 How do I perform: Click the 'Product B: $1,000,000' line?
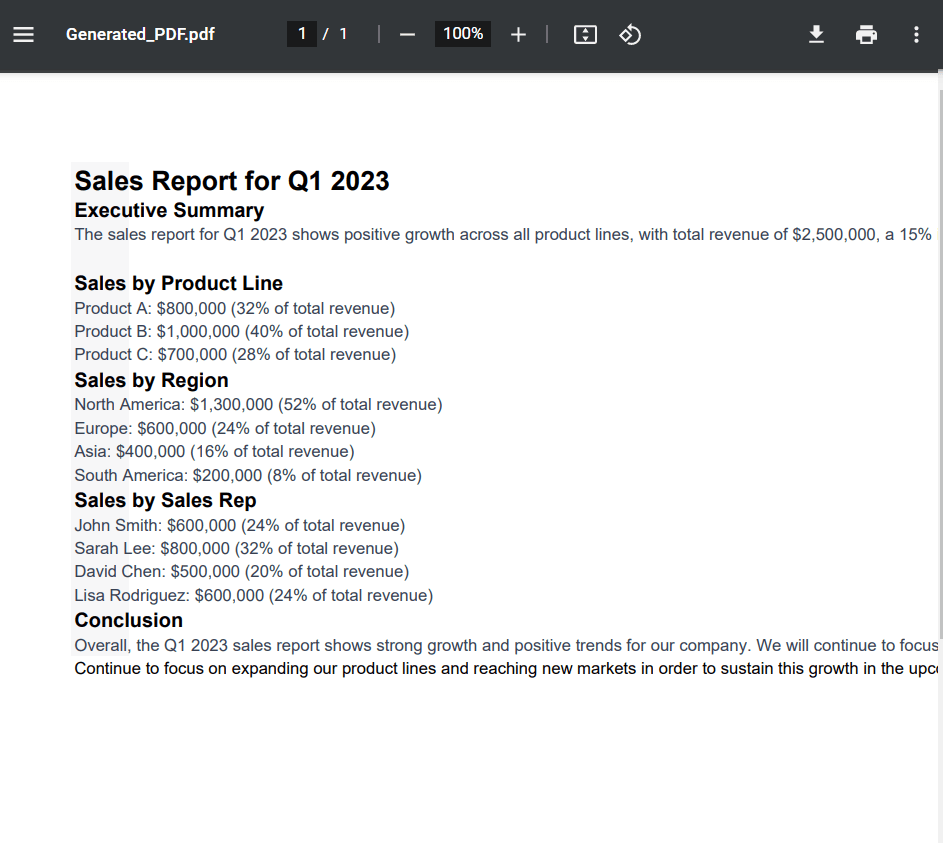241,331
